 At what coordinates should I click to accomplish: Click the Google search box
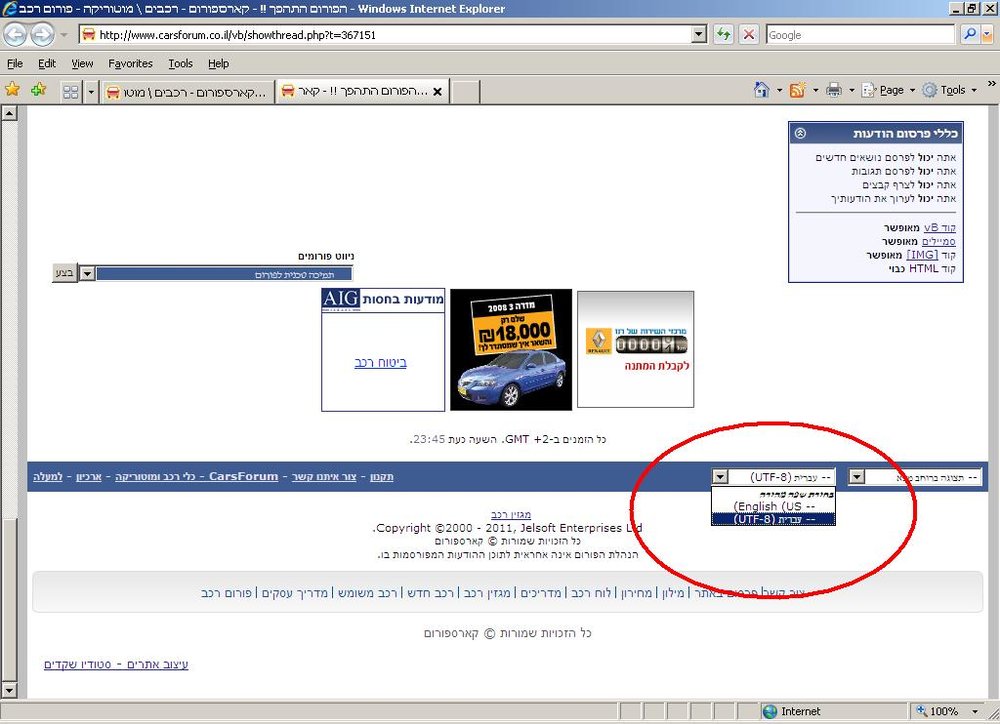click(x=860, y=35)
